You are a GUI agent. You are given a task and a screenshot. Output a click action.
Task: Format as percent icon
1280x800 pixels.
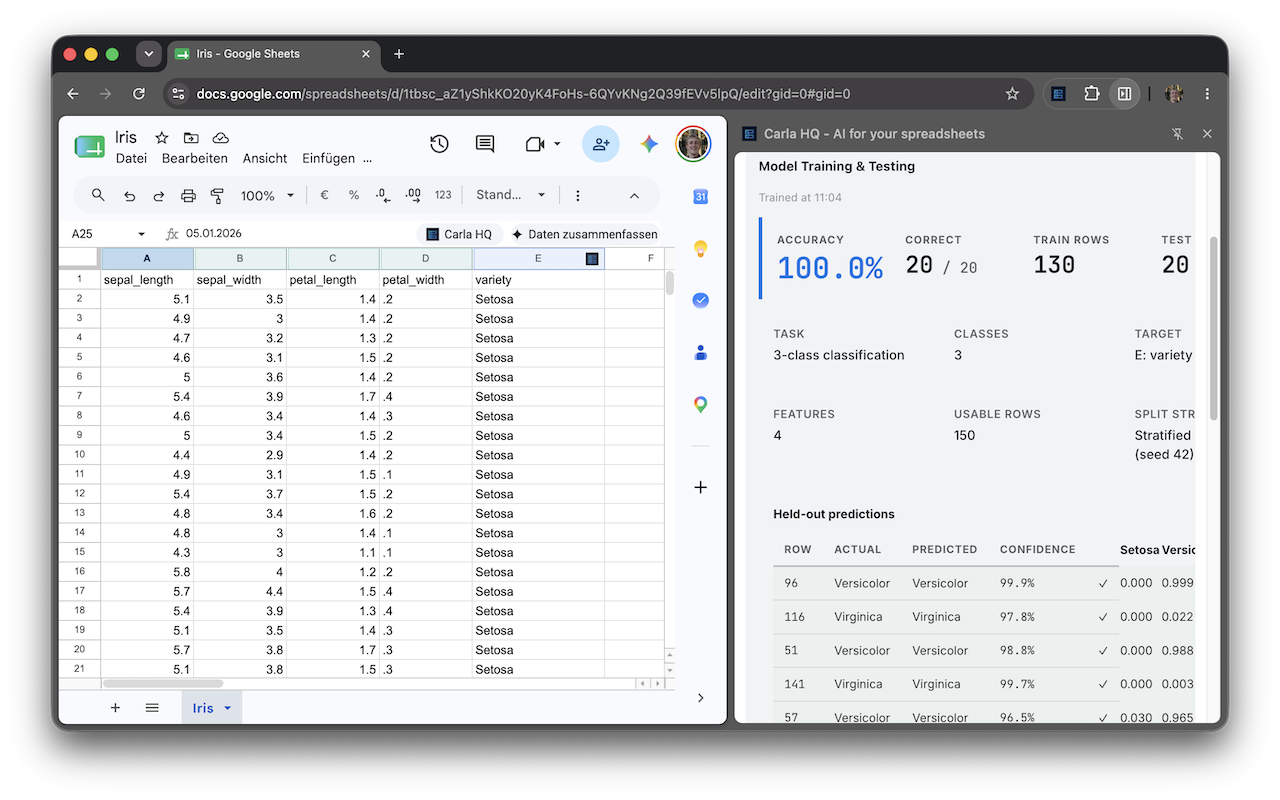(x=354, y=195)
